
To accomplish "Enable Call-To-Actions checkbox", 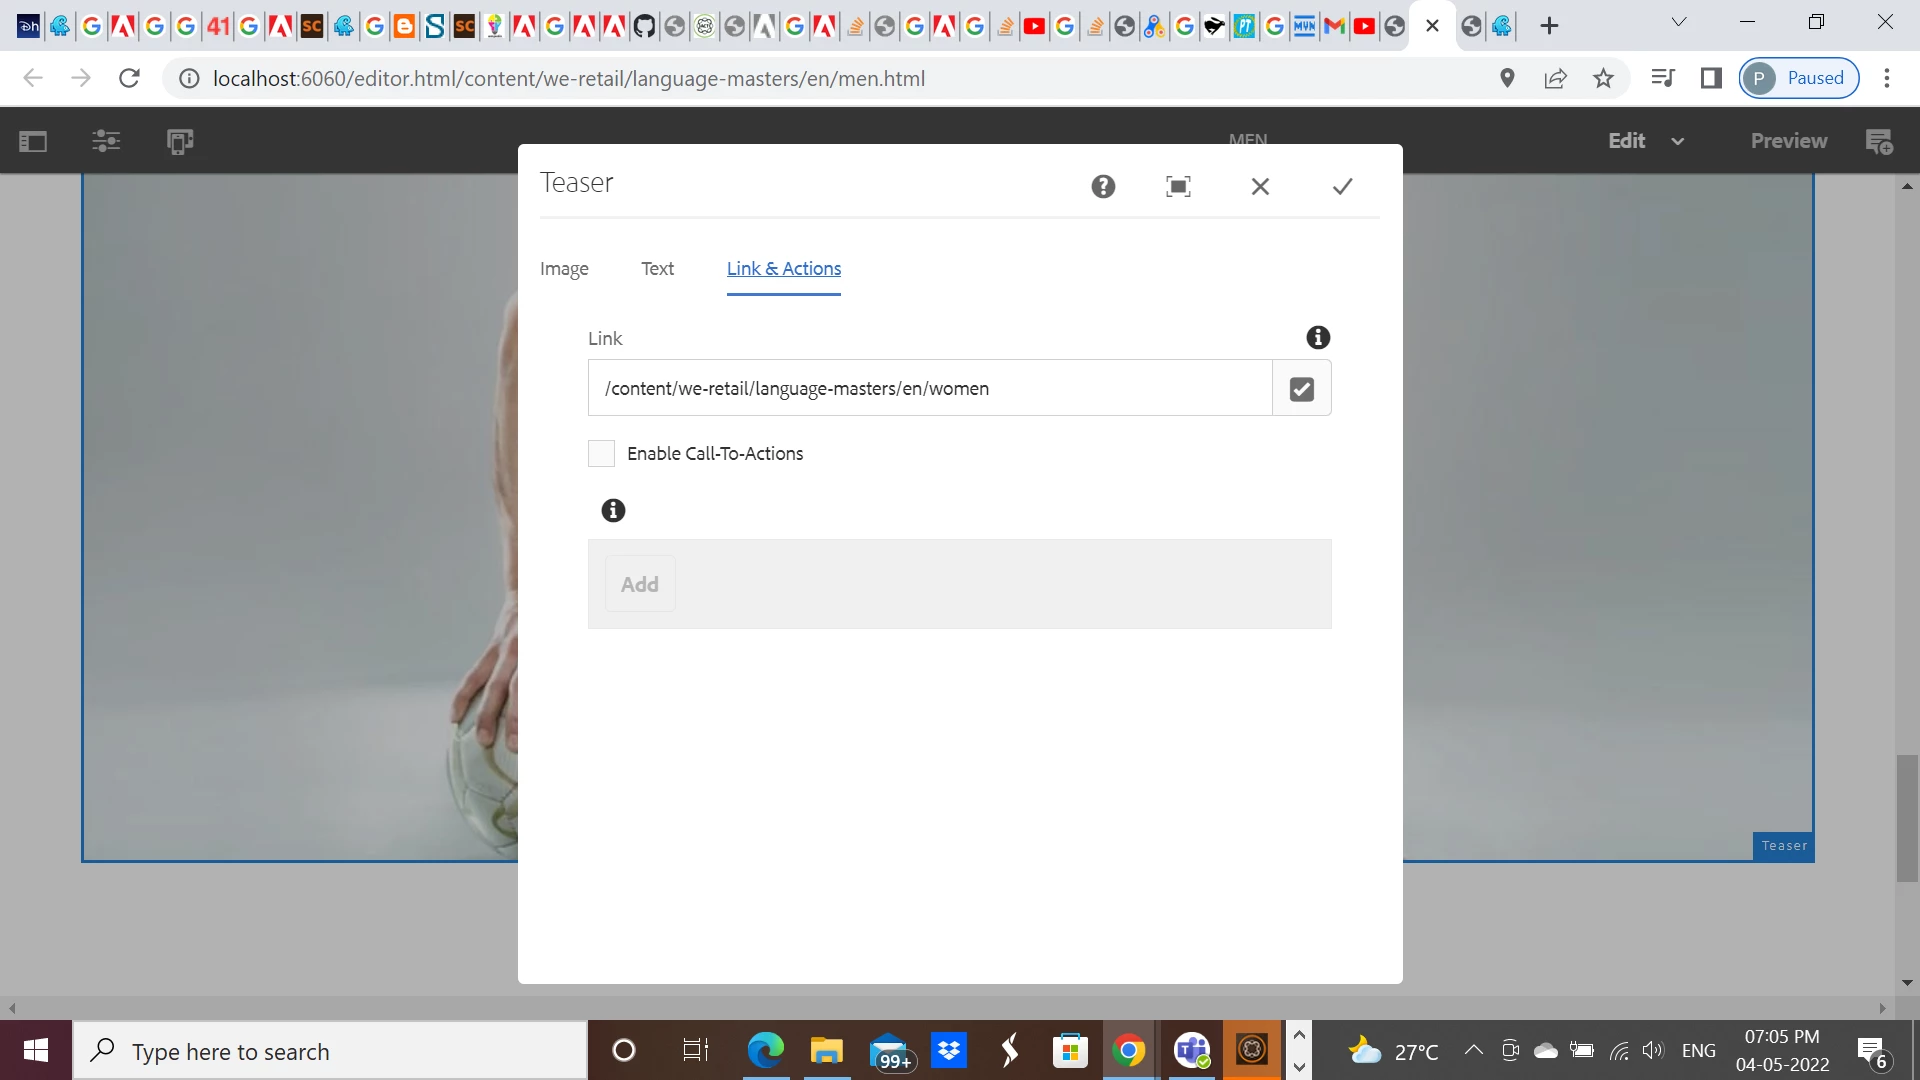I will [x=601, y=454].
